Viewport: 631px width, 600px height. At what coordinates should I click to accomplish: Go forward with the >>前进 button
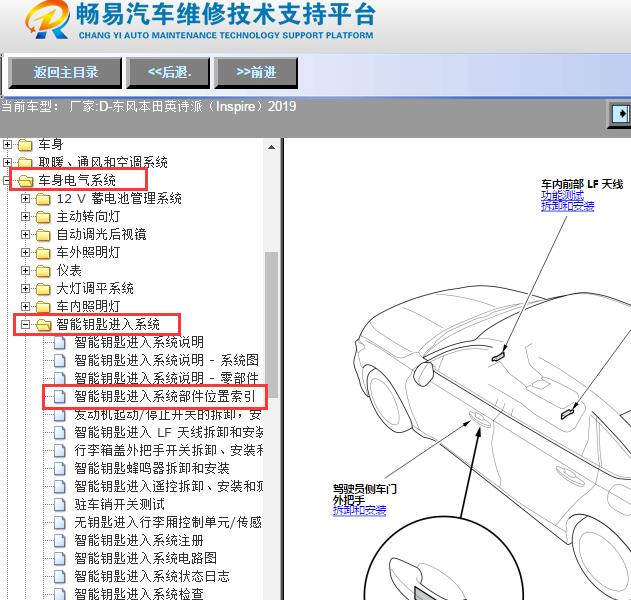(x=256, y=72)
